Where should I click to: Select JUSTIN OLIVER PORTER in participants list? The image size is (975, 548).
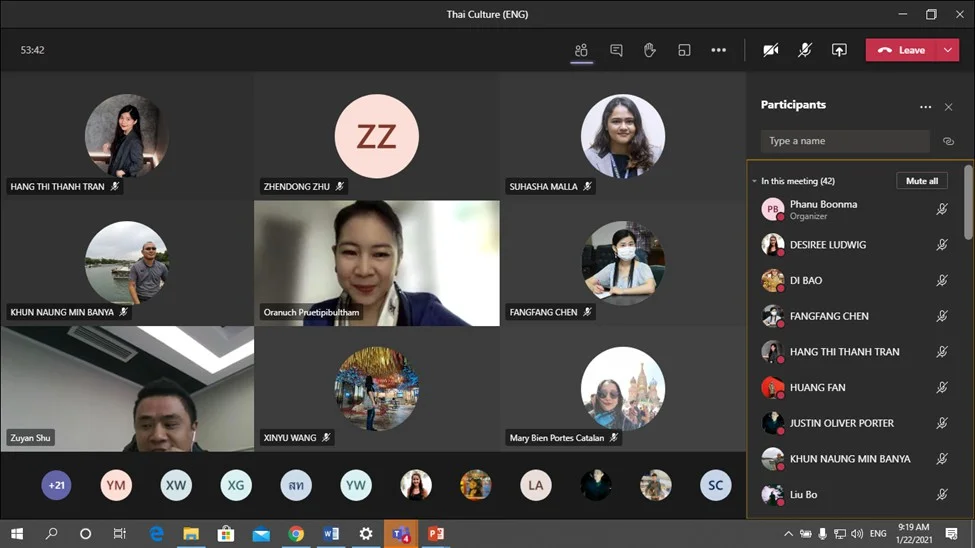(x=841, y=423)
